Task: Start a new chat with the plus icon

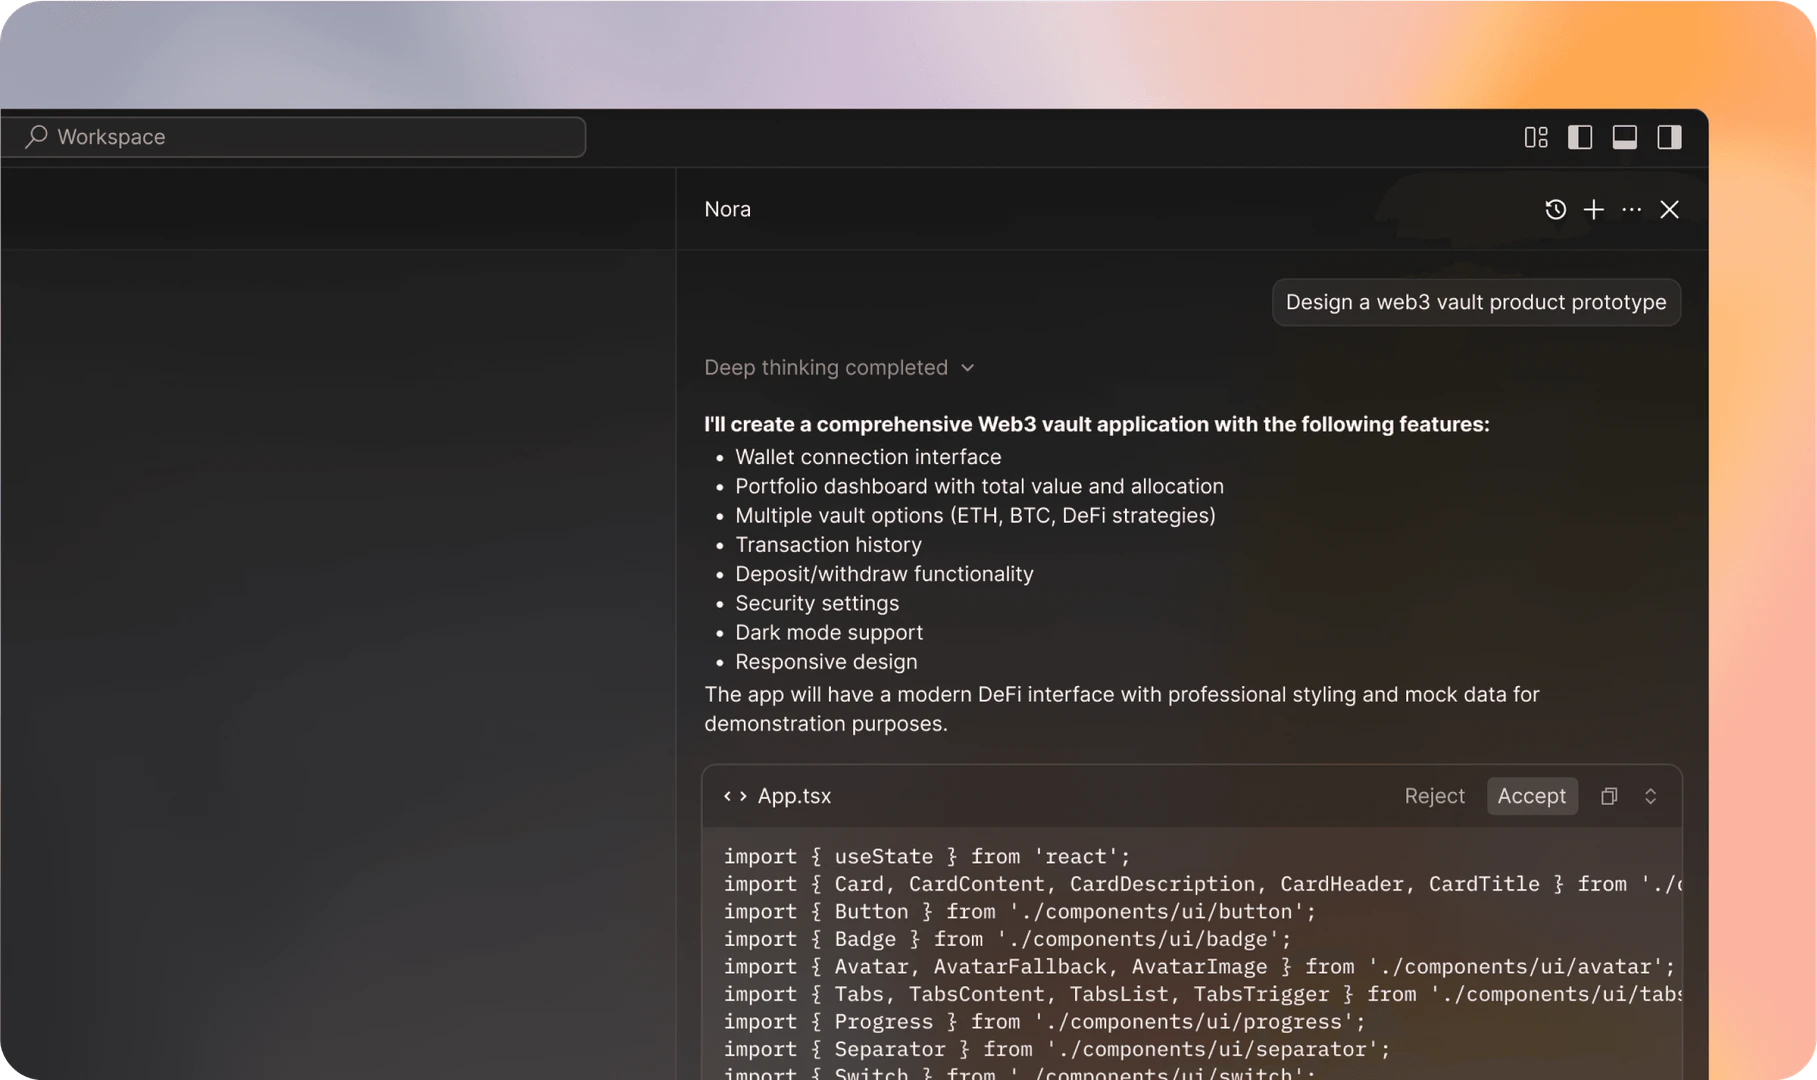Action: 1593,209
